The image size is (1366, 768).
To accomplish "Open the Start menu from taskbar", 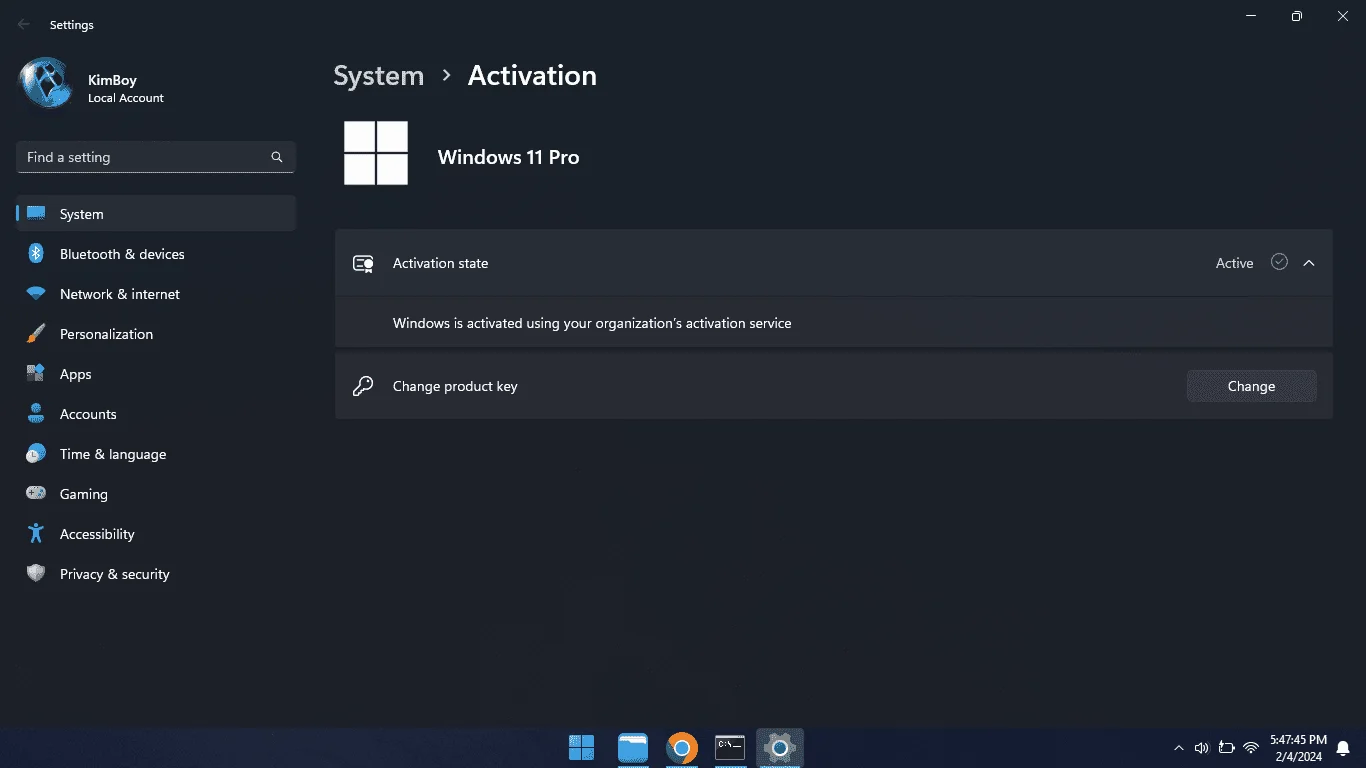I will point(581,747).
